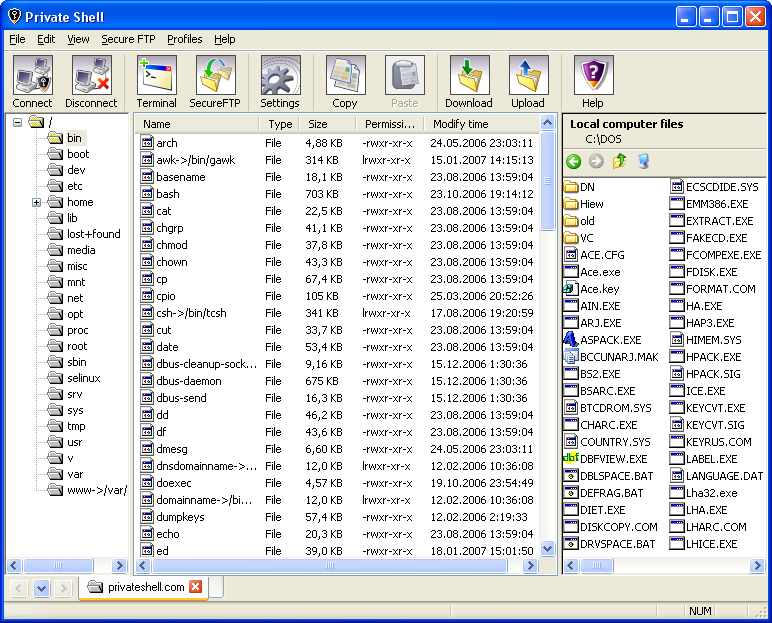
Task: Open Help from the toolbar
Action: point(593,82)
